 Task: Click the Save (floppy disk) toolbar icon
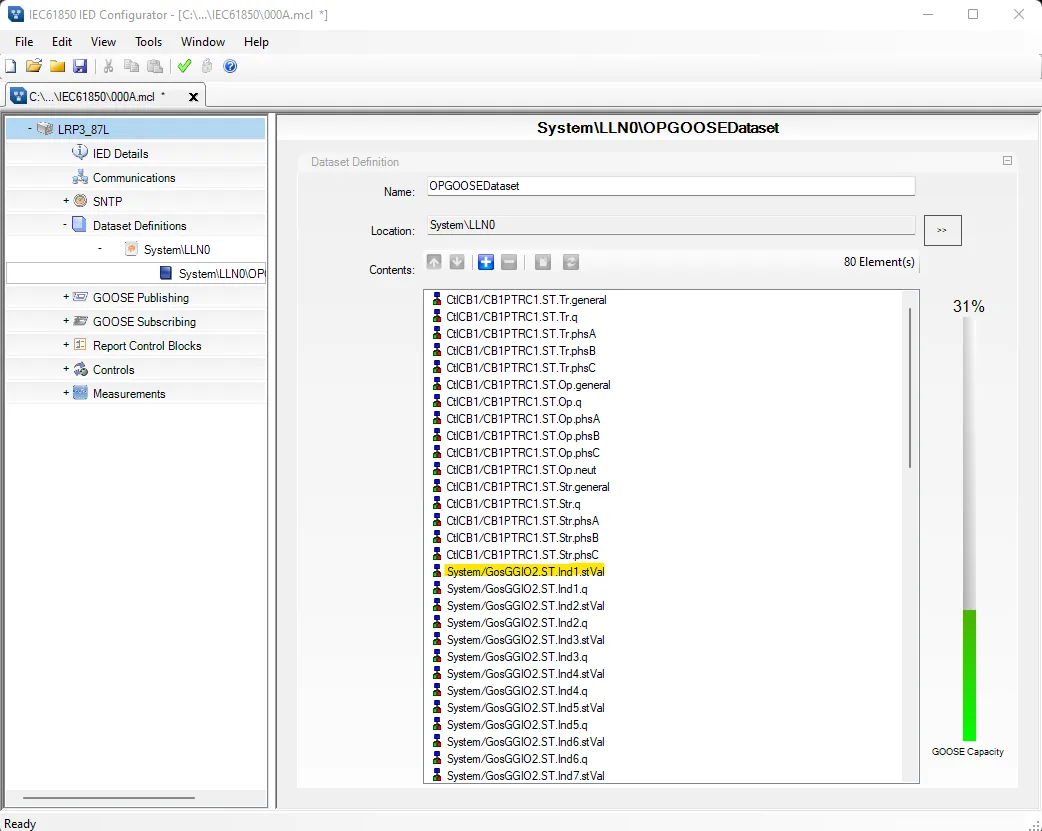click(80, 66)
